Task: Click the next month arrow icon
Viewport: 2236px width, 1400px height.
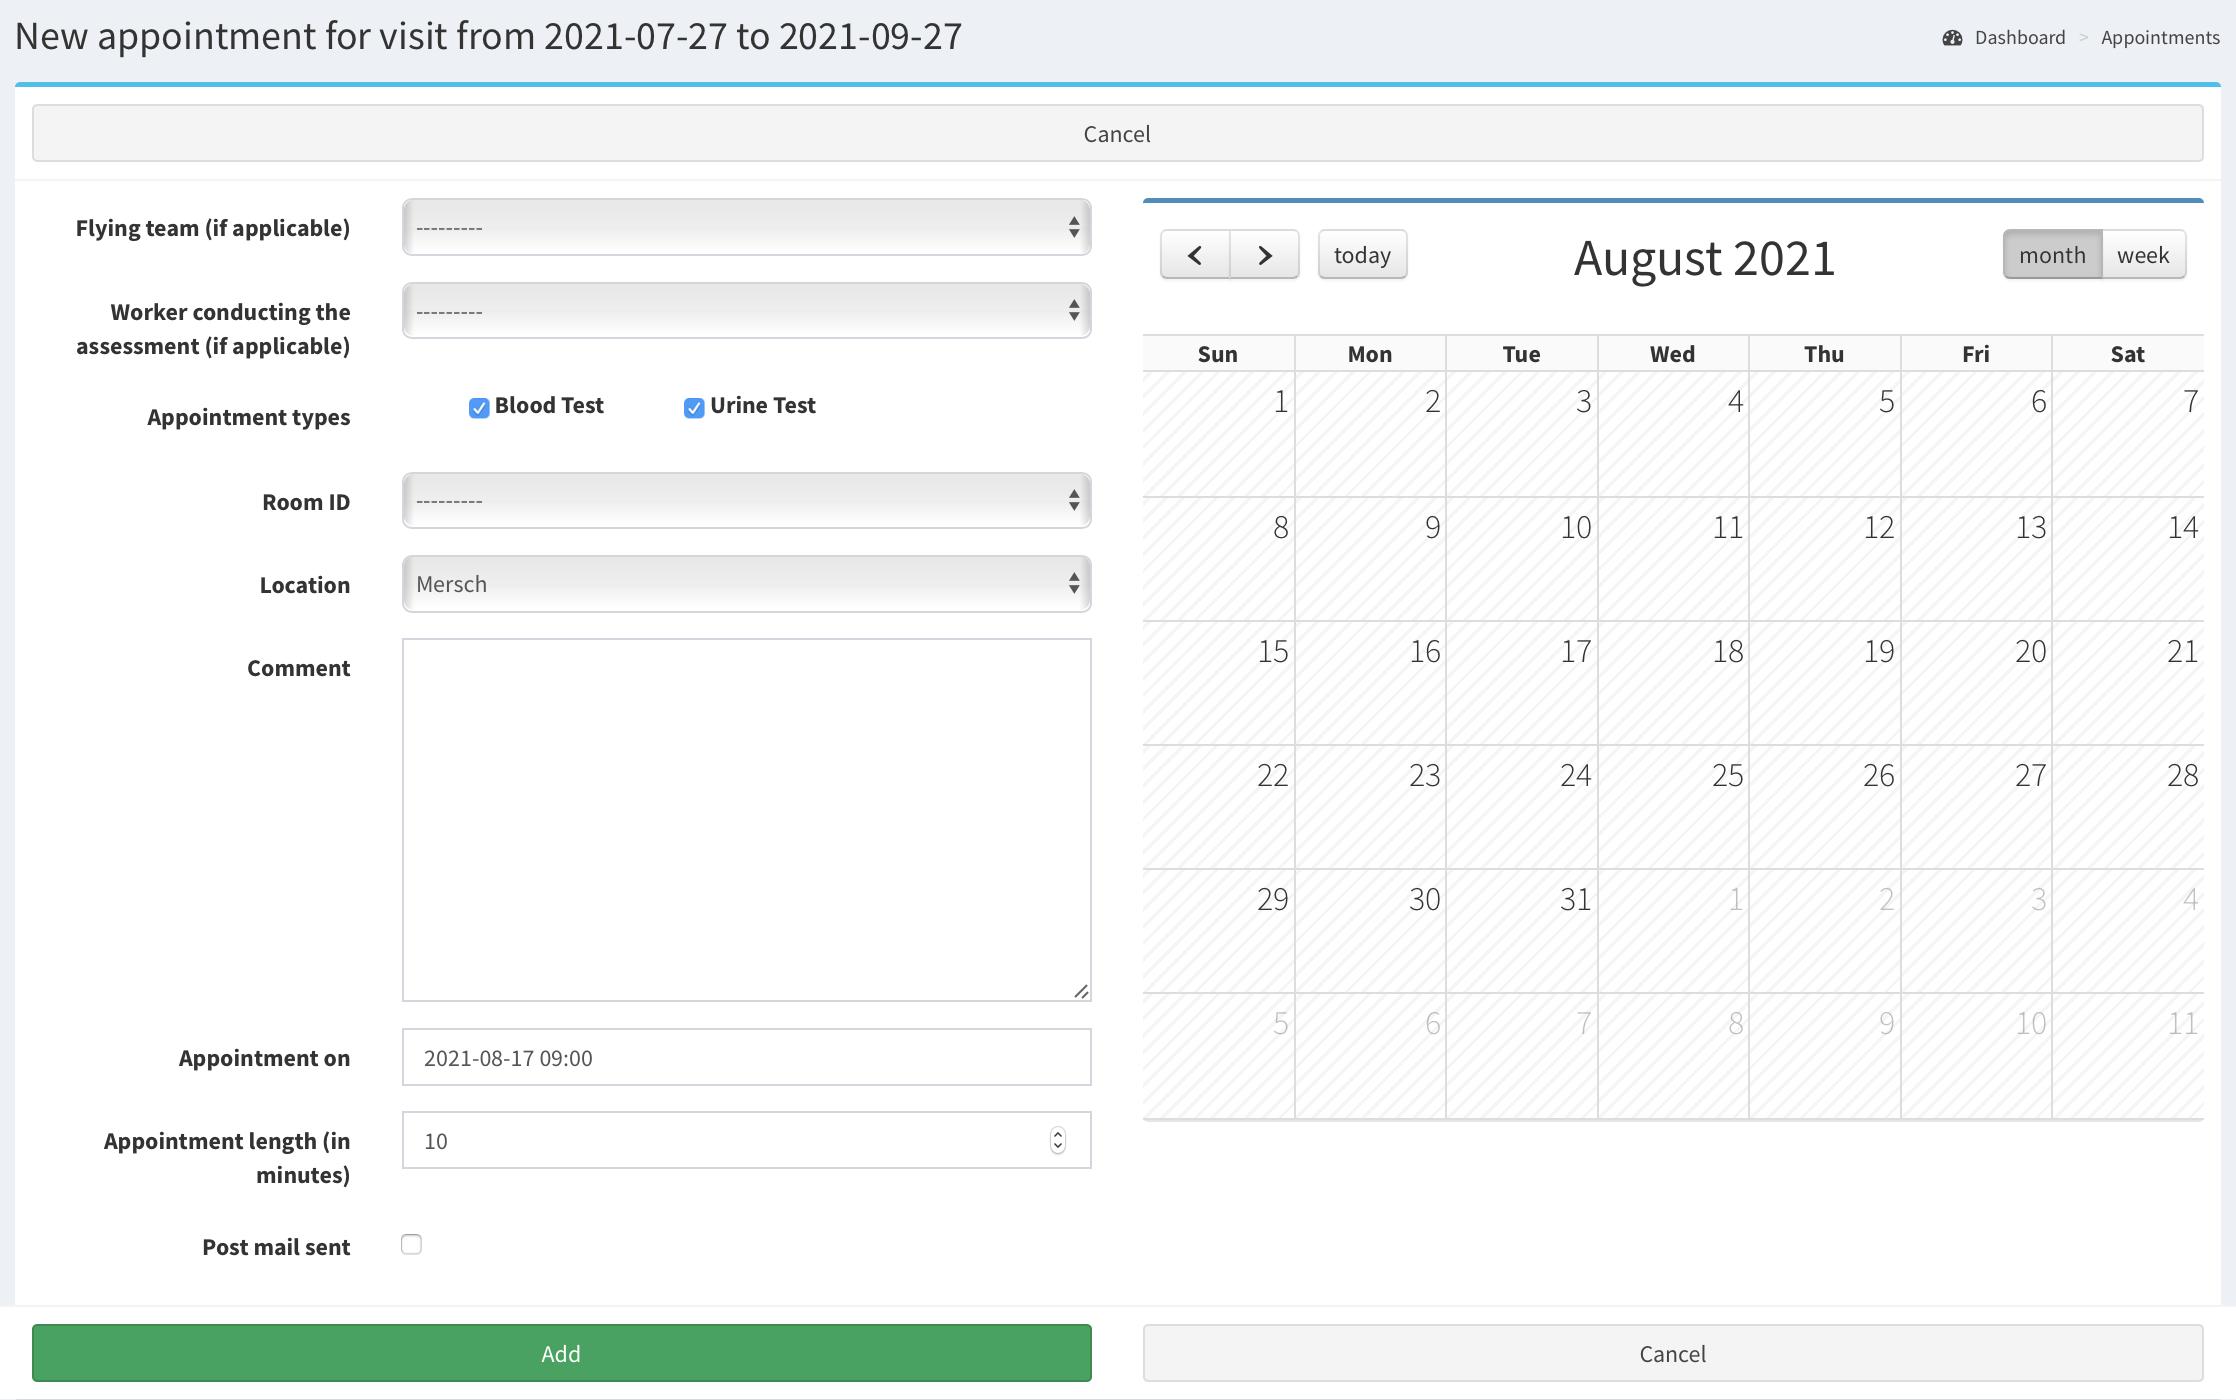Action: (x=1265, y=255)
